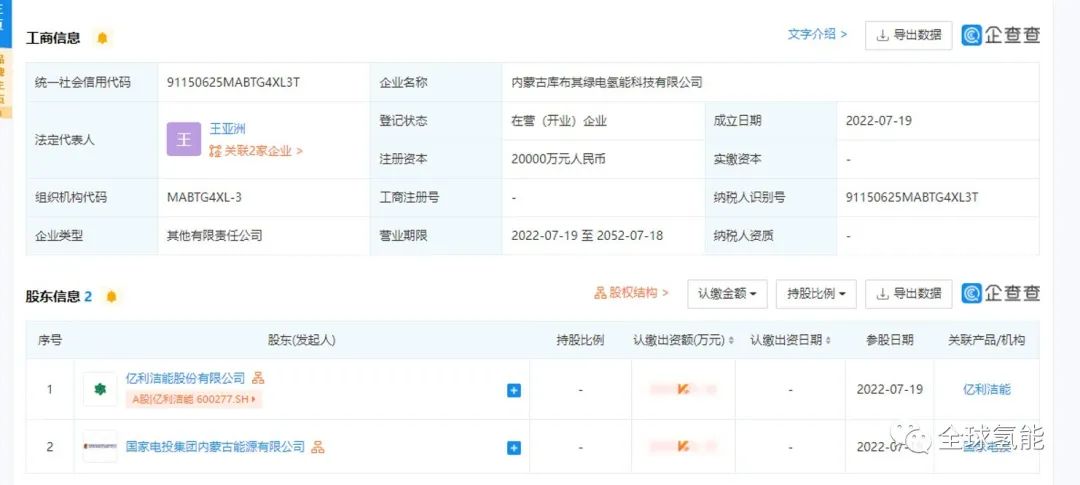
Task: Click the bell icon beside 股东信息
Action: pos(111,296)
